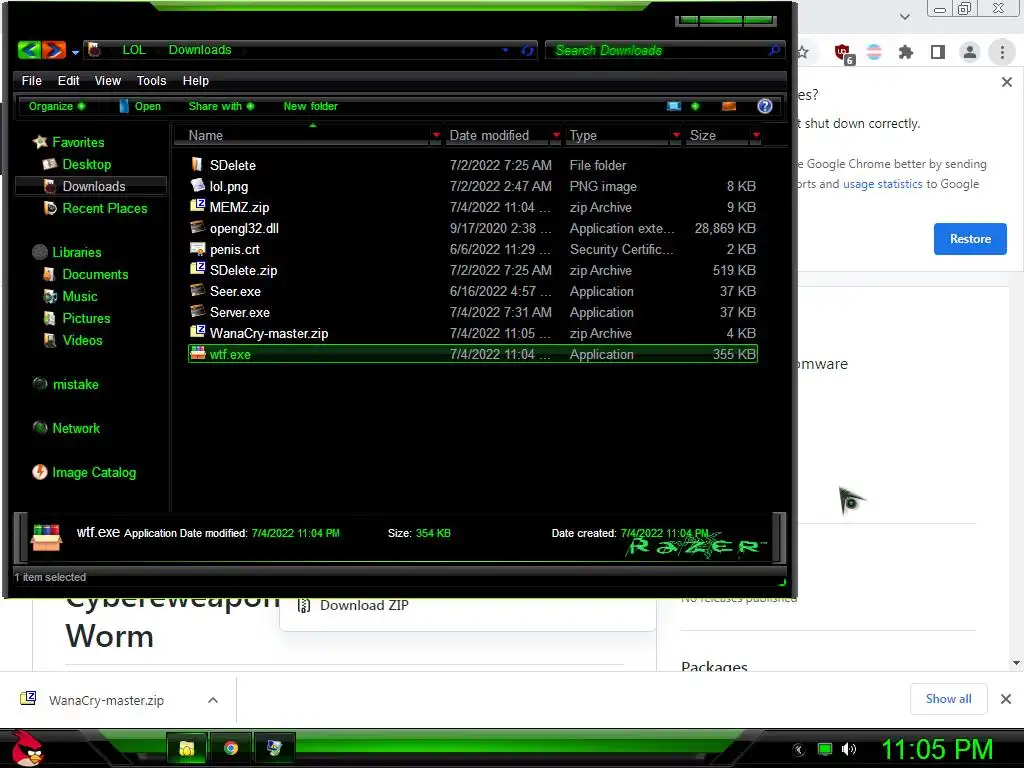Expand WanaCry-master.zip download options chevron
The image size is (1024, 768).
click(x=212, y=700)
